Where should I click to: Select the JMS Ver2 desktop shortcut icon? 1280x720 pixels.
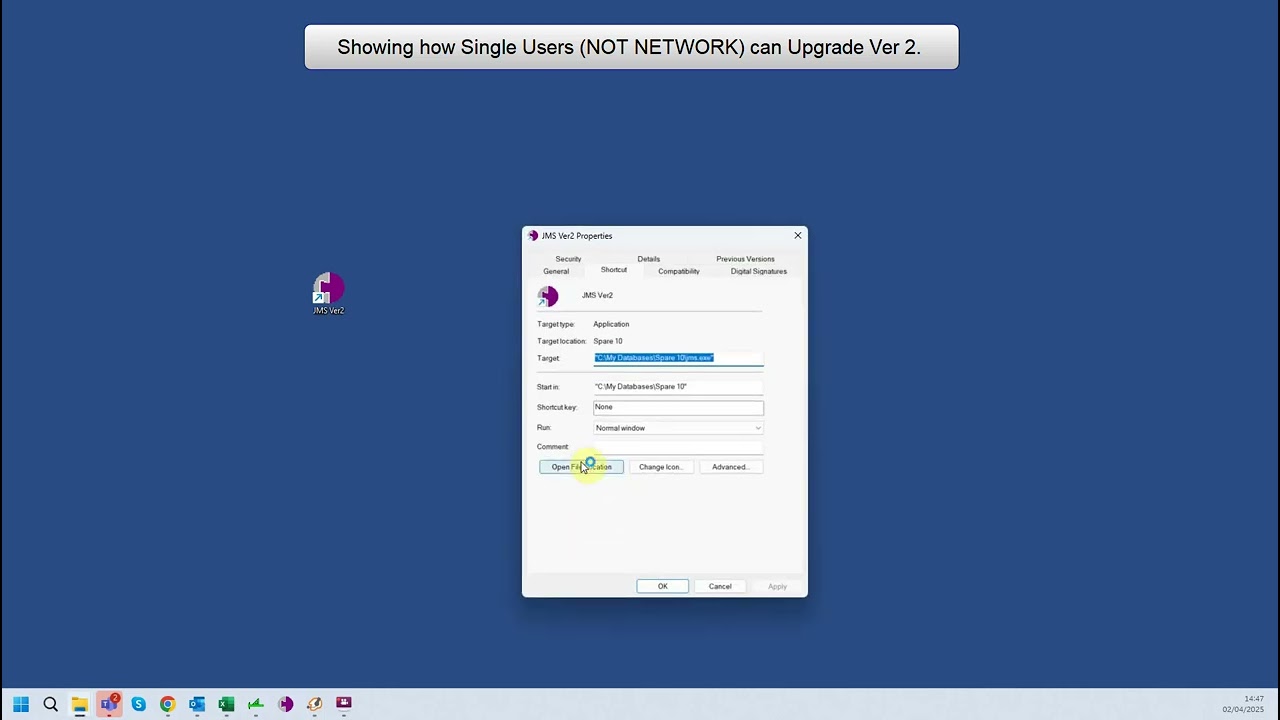pyautogui.click(x=328, y=294)
